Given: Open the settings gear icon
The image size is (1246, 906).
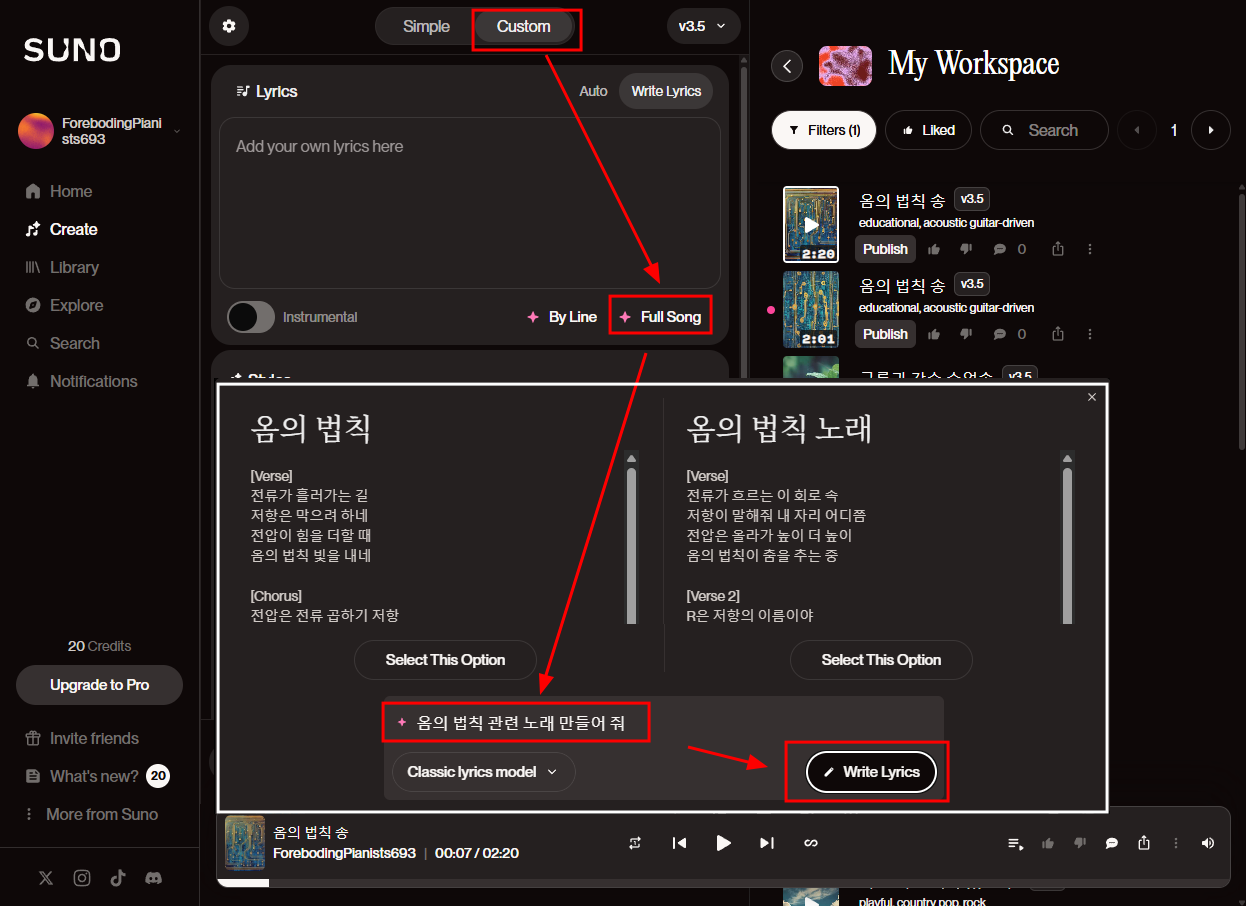Looking at the screenshot, I should point(229,26).
